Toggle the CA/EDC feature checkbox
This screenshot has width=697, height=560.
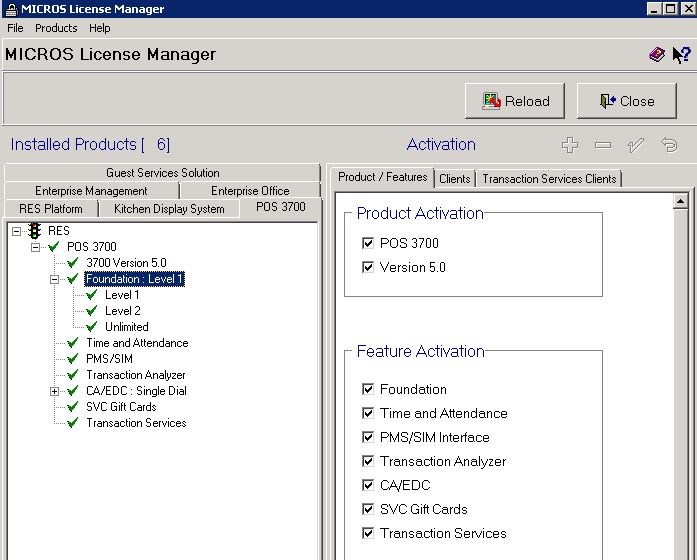368,485
